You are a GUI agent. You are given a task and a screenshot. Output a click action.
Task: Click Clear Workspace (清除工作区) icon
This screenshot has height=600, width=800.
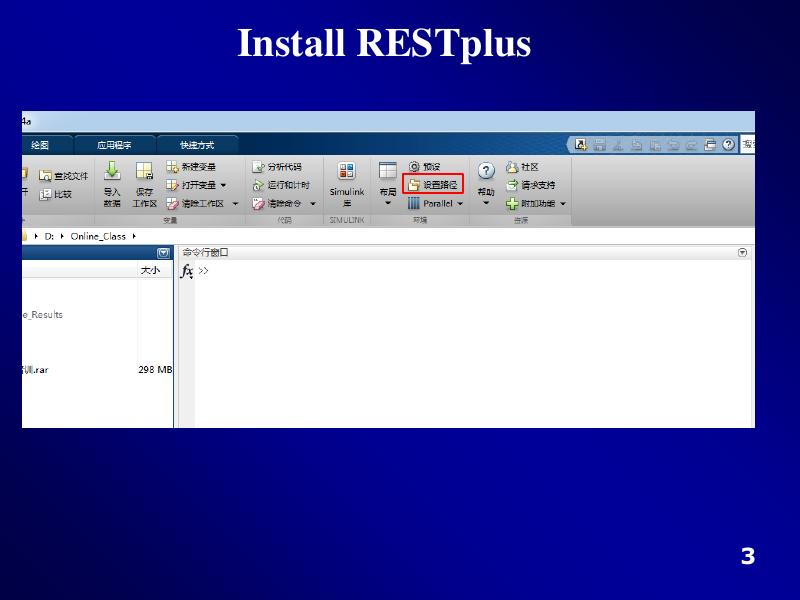(x=172, y=204)
